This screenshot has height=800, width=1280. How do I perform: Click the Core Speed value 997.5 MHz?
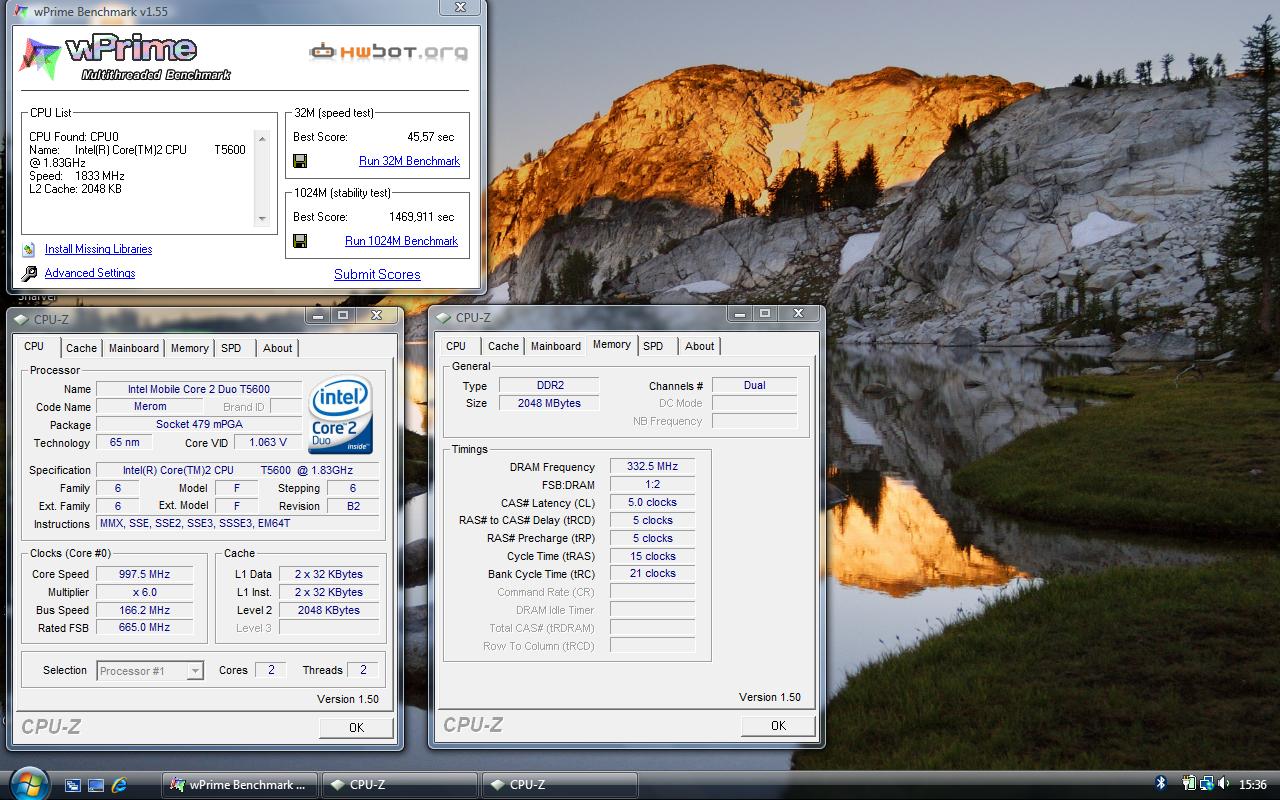145,574
